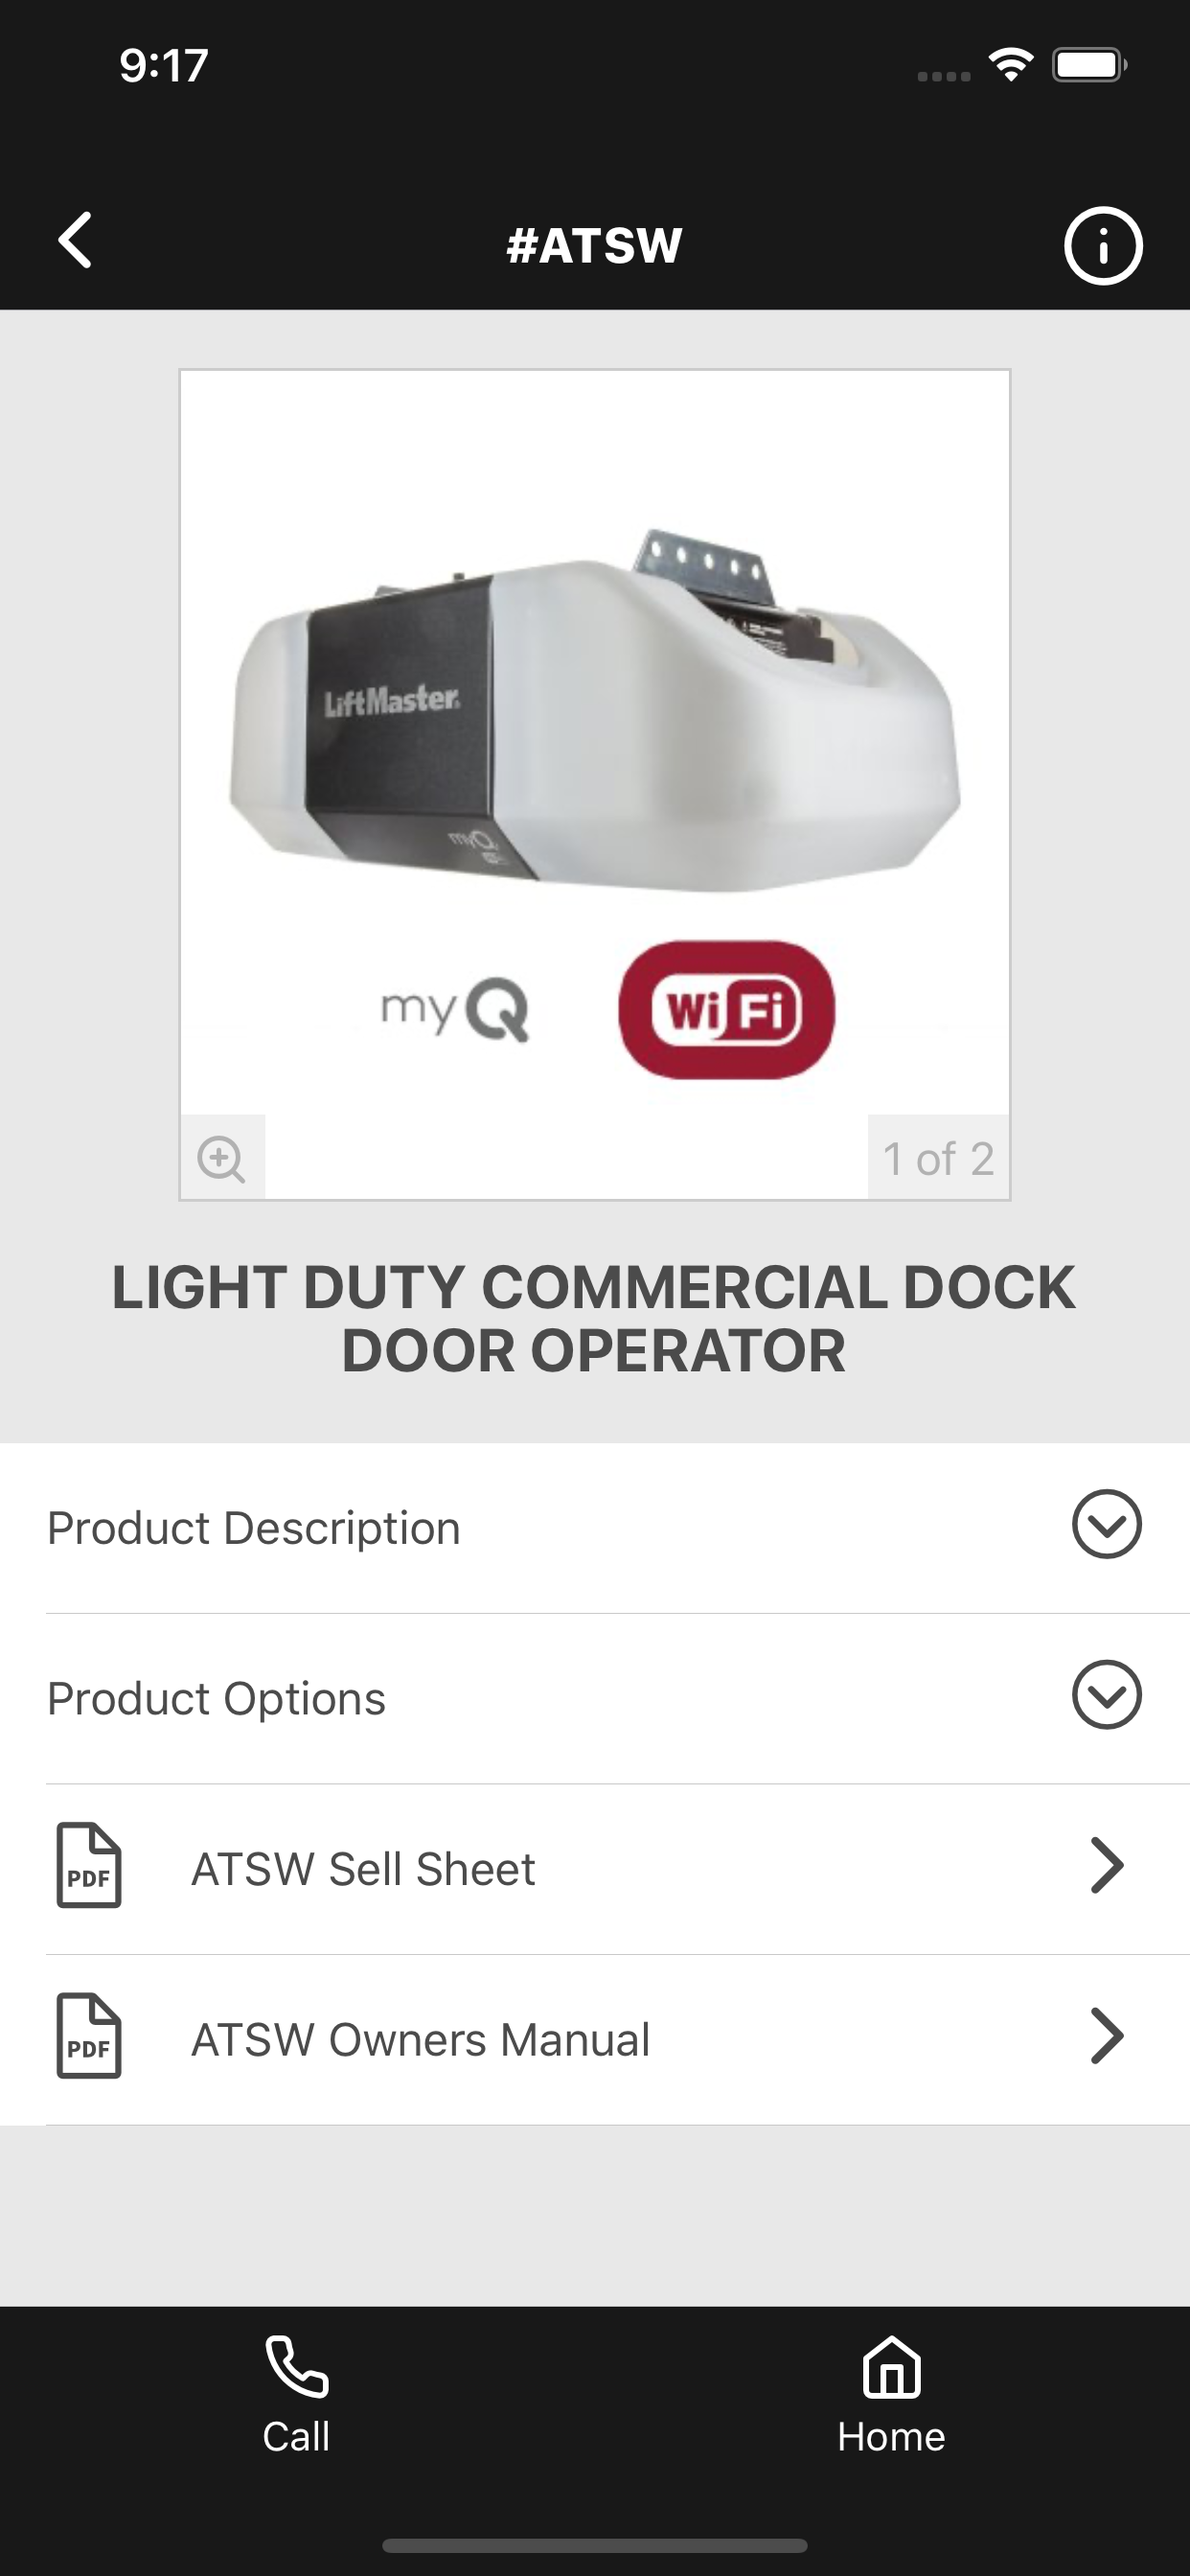The image size is (1190, 2576).
Task: Tap the PDF icon for ATSW Owners Manual
Action: [89, 2036]
